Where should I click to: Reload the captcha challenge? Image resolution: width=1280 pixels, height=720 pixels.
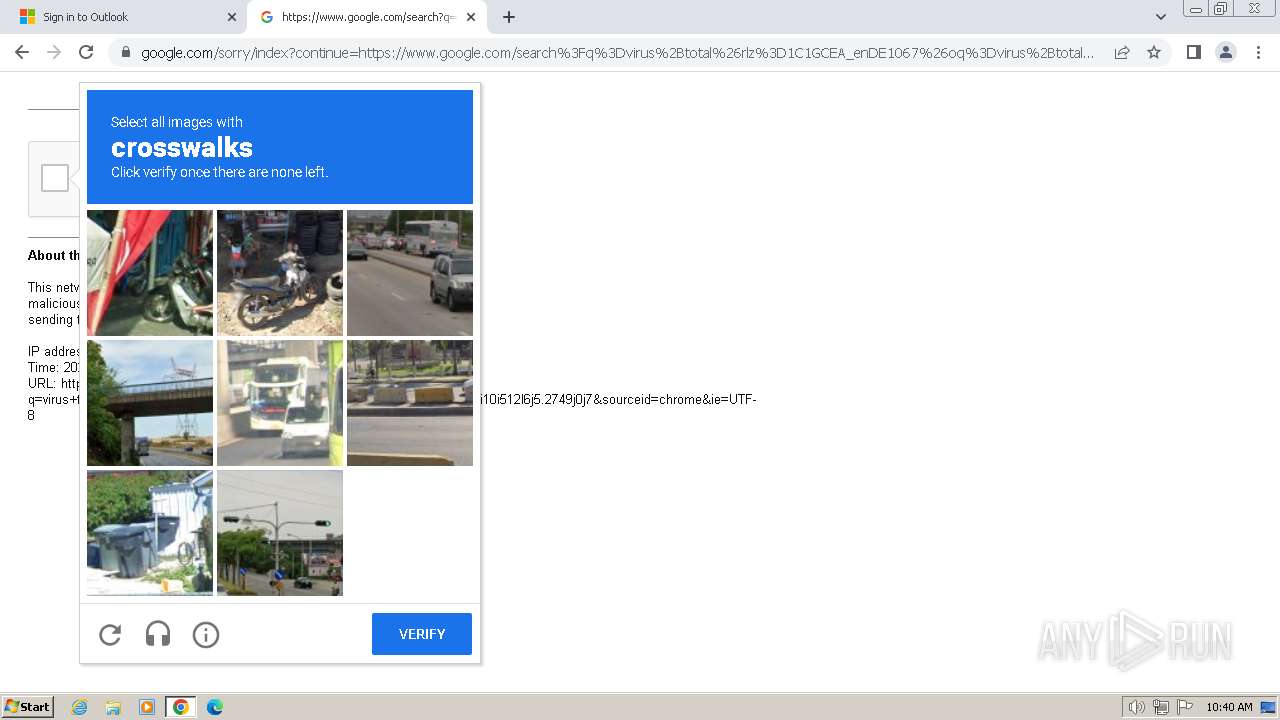110,634
